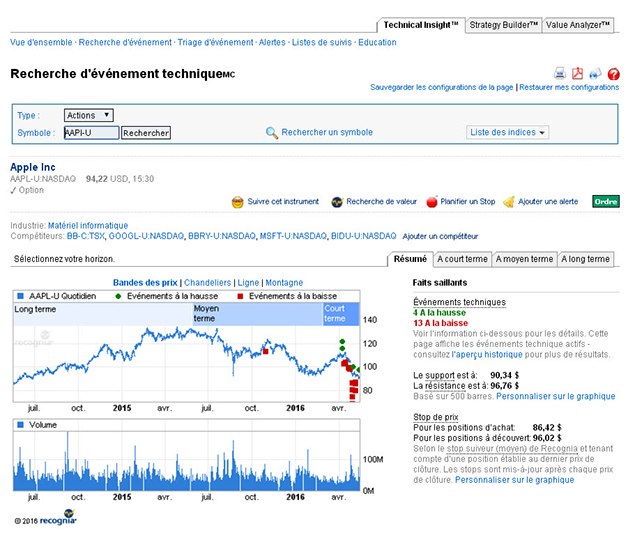This screenshot has height=533, width=635.
Task: Switch to Strategy Builder tab
Action: click(503, 25)
